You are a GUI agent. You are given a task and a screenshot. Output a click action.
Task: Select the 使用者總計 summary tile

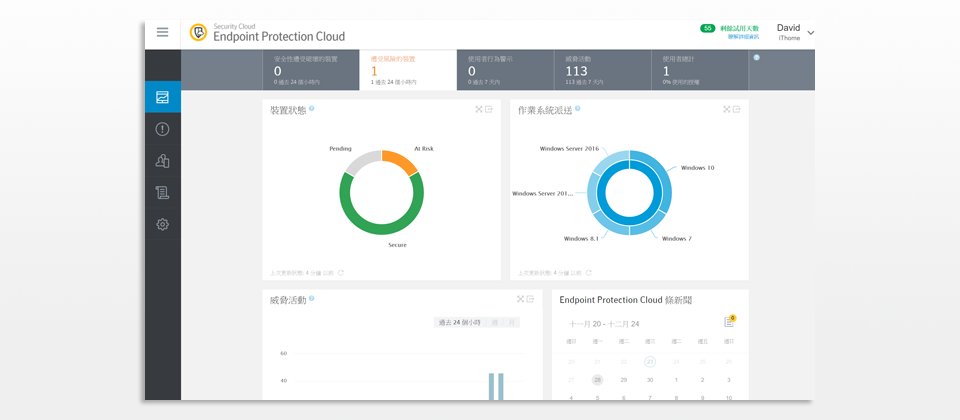pos(700,70)
